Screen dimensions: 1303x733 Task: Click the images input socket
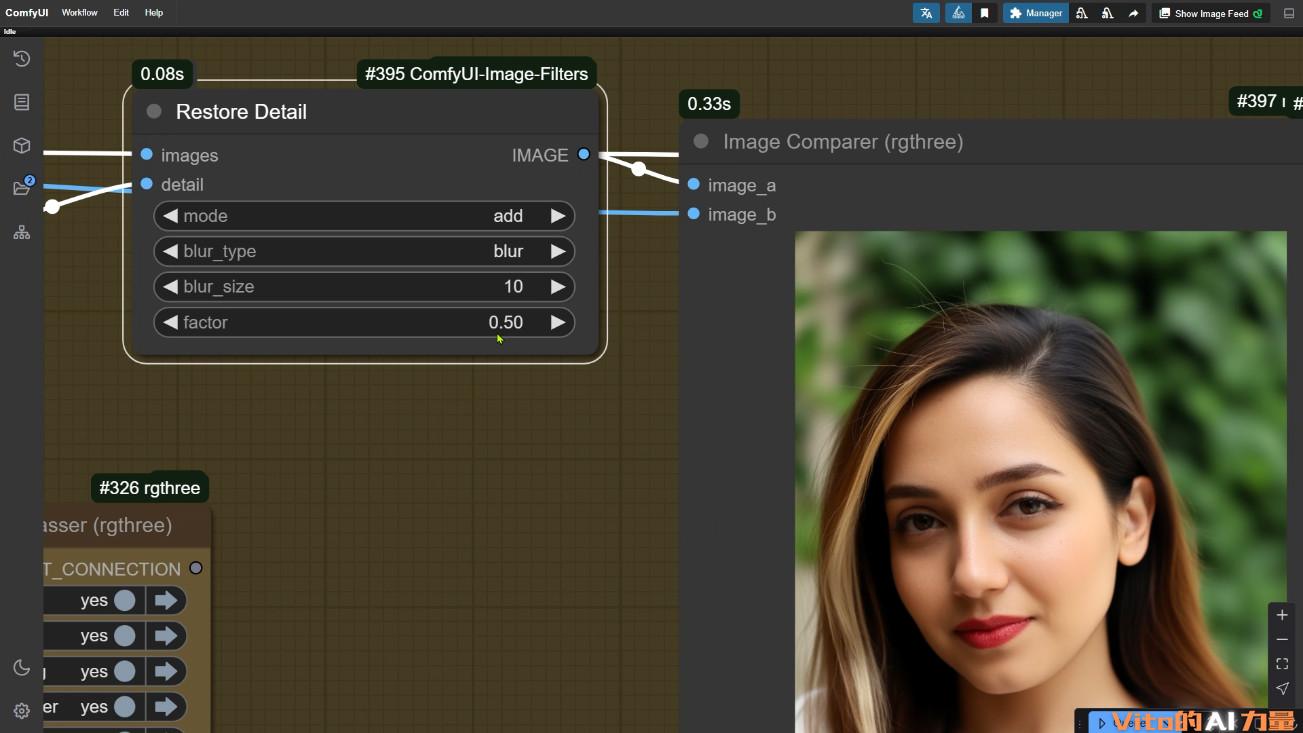(x=147, y=154)
